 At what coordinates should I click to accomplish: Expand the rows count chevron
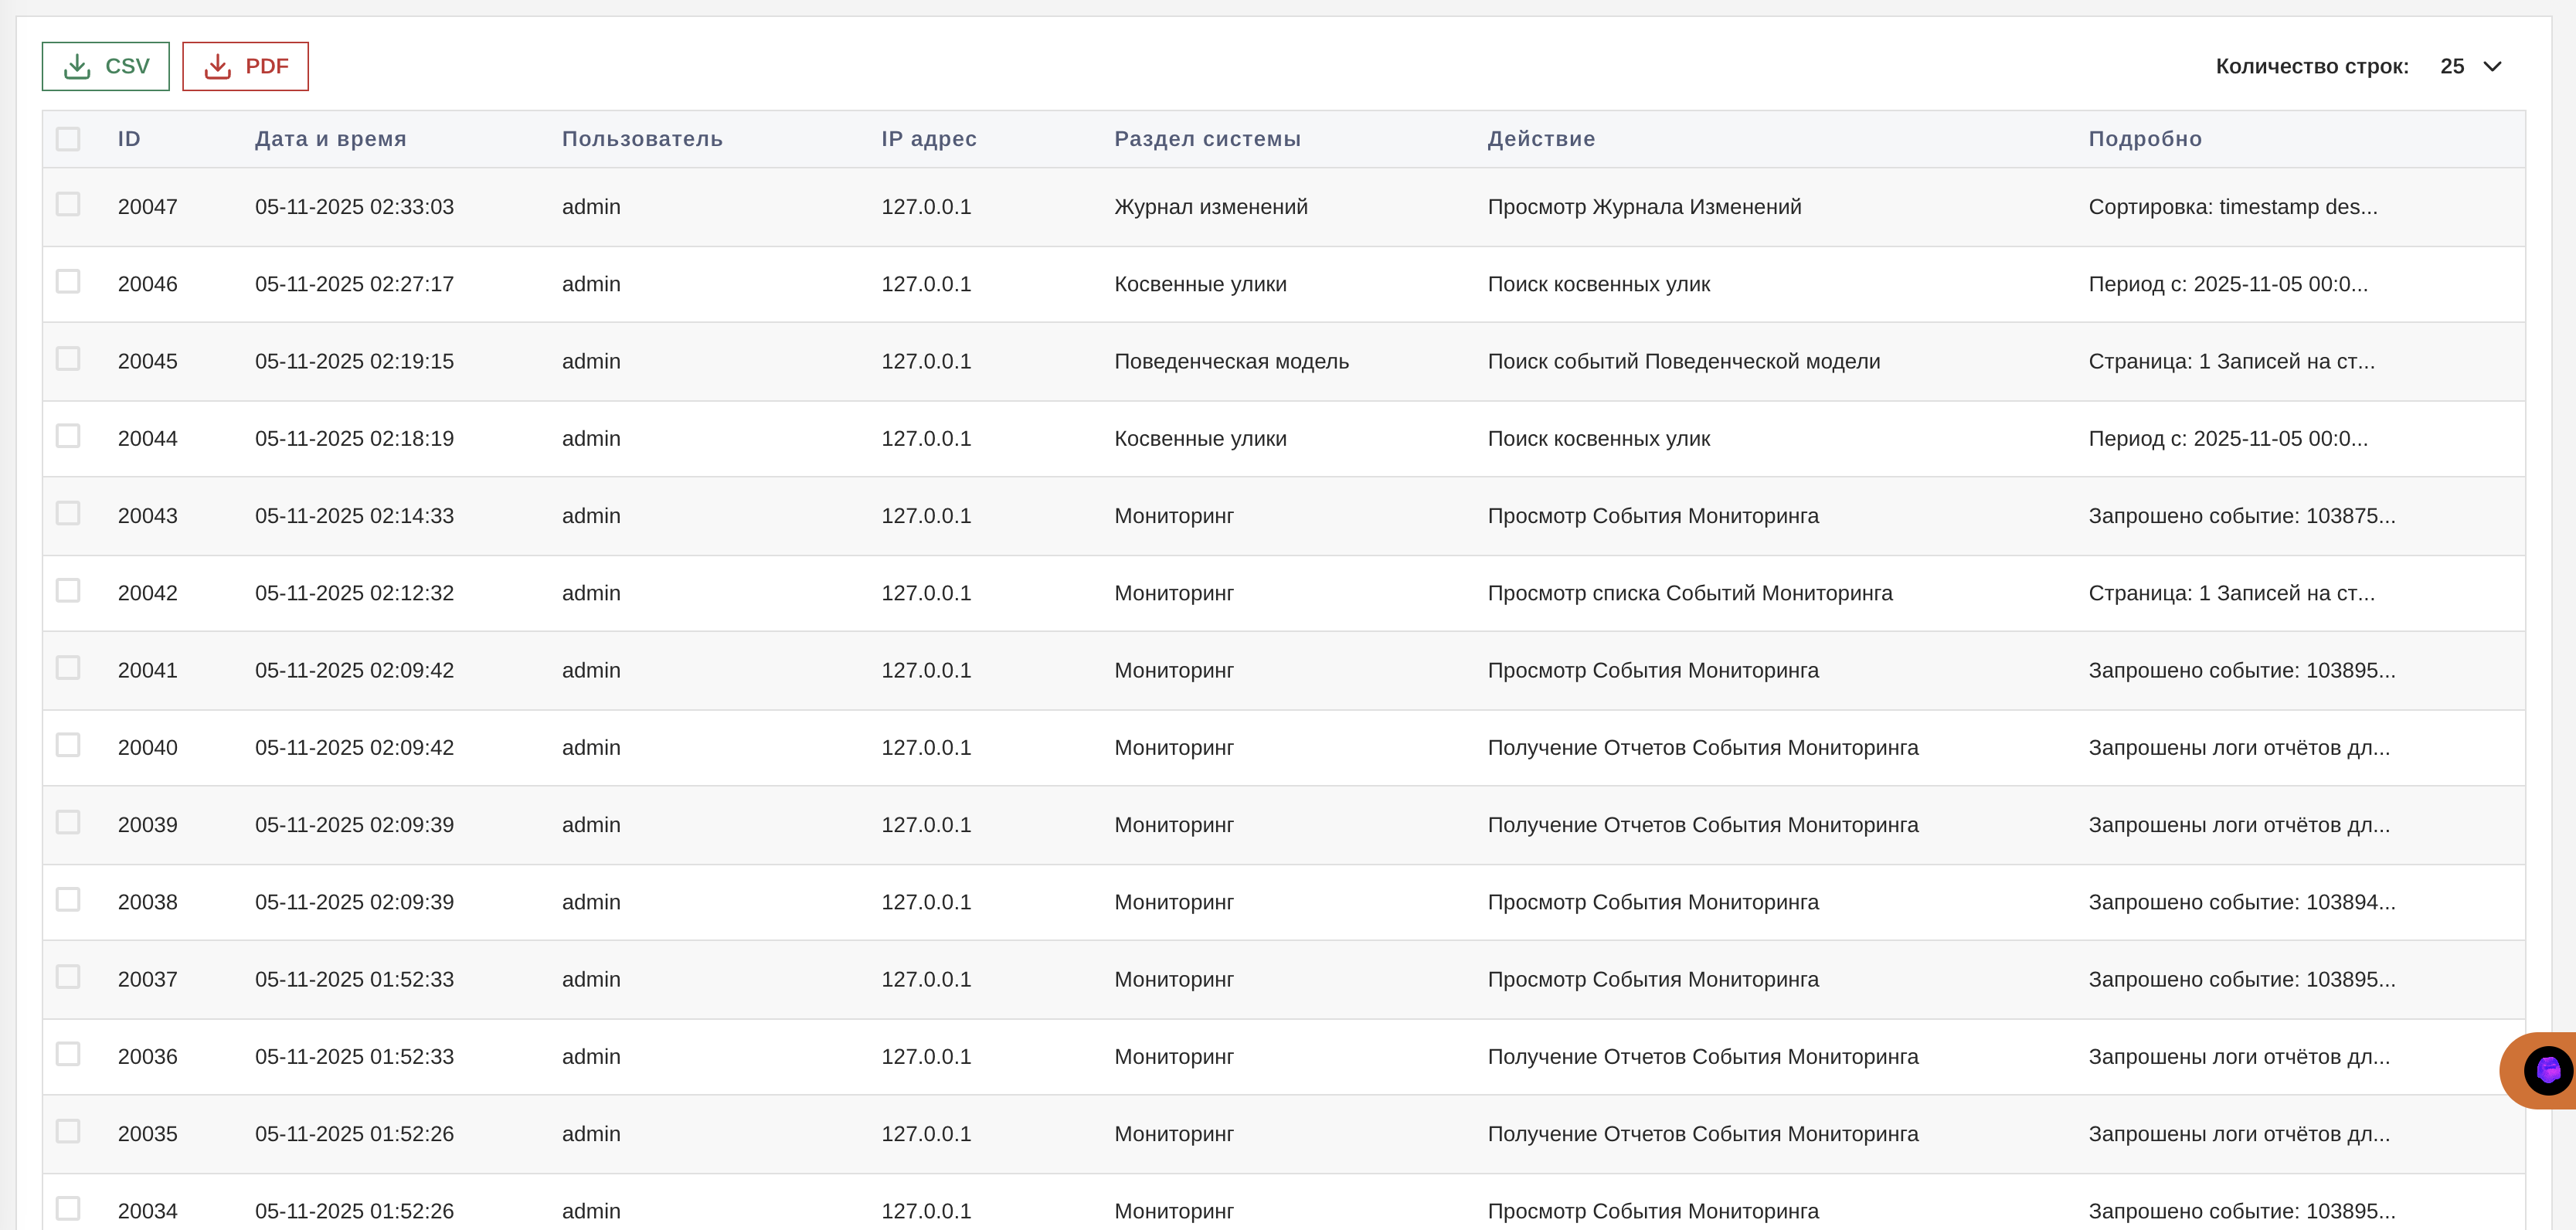(2492, 66)
